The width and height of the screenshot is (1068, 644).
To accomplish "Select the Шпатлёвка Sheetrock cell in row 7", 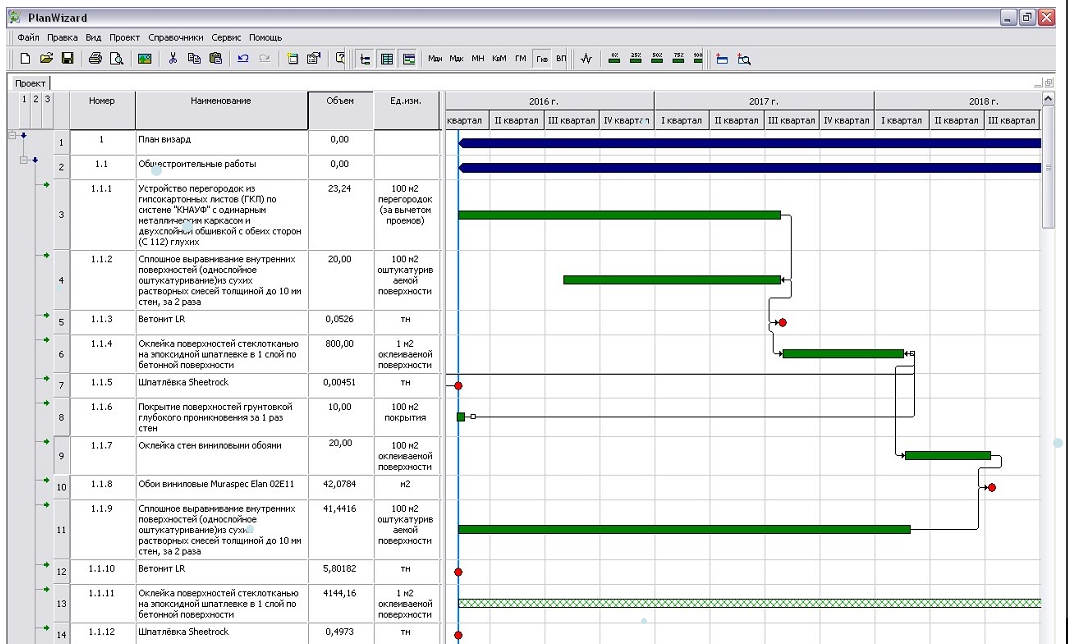I will [221, 386].
